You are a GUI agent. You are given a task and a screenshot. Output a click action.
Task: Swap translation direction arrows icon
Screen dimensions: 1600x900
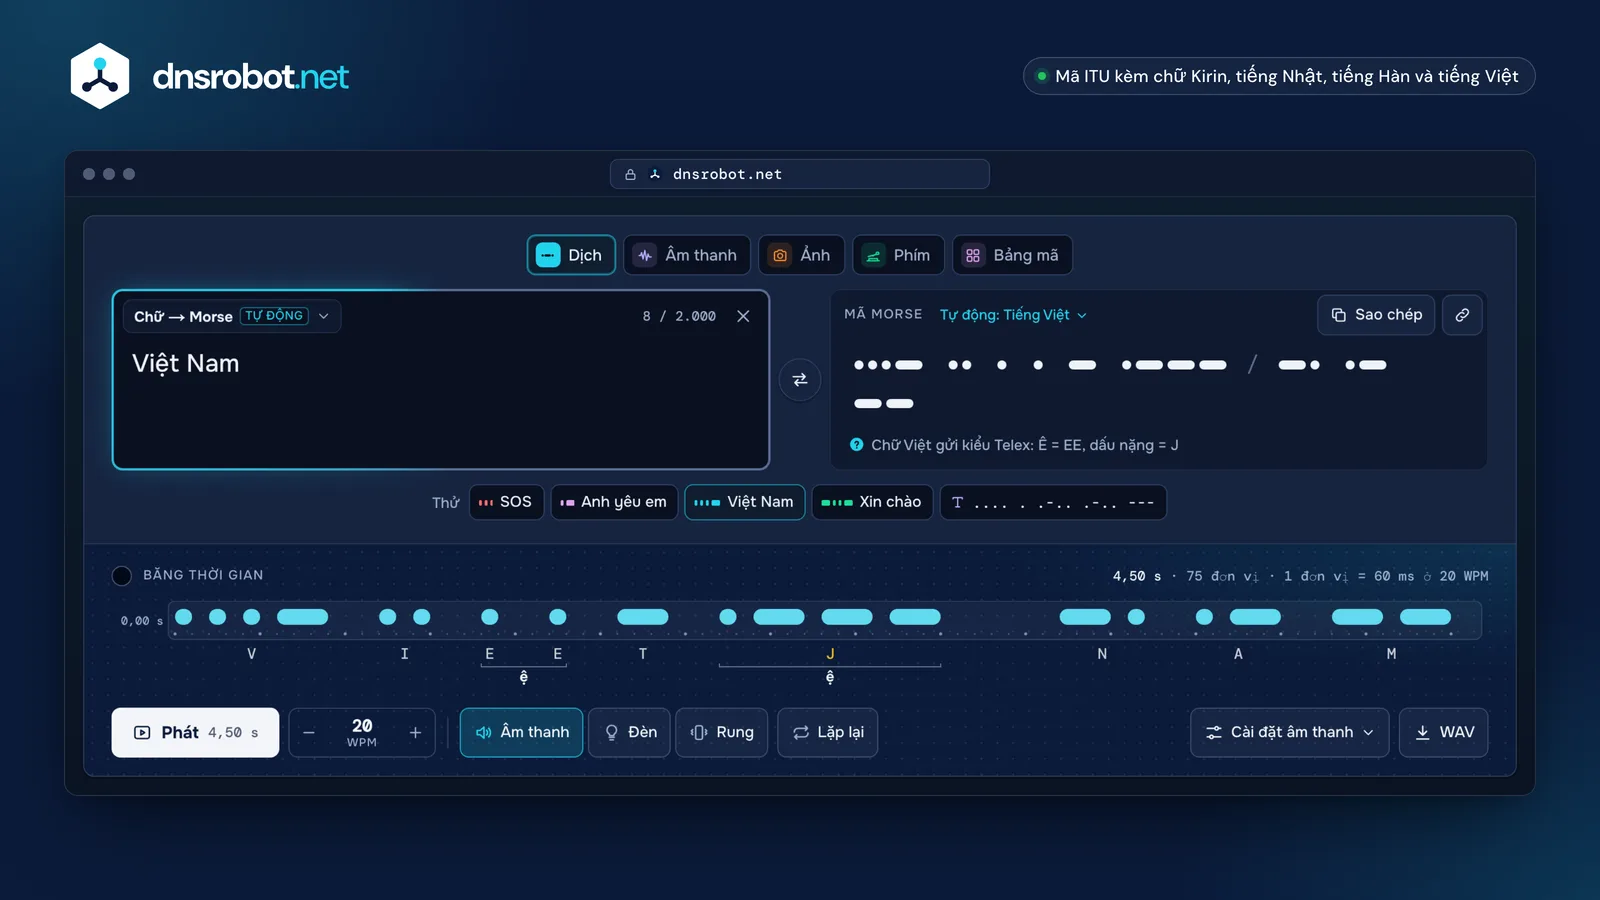(800, 380)
